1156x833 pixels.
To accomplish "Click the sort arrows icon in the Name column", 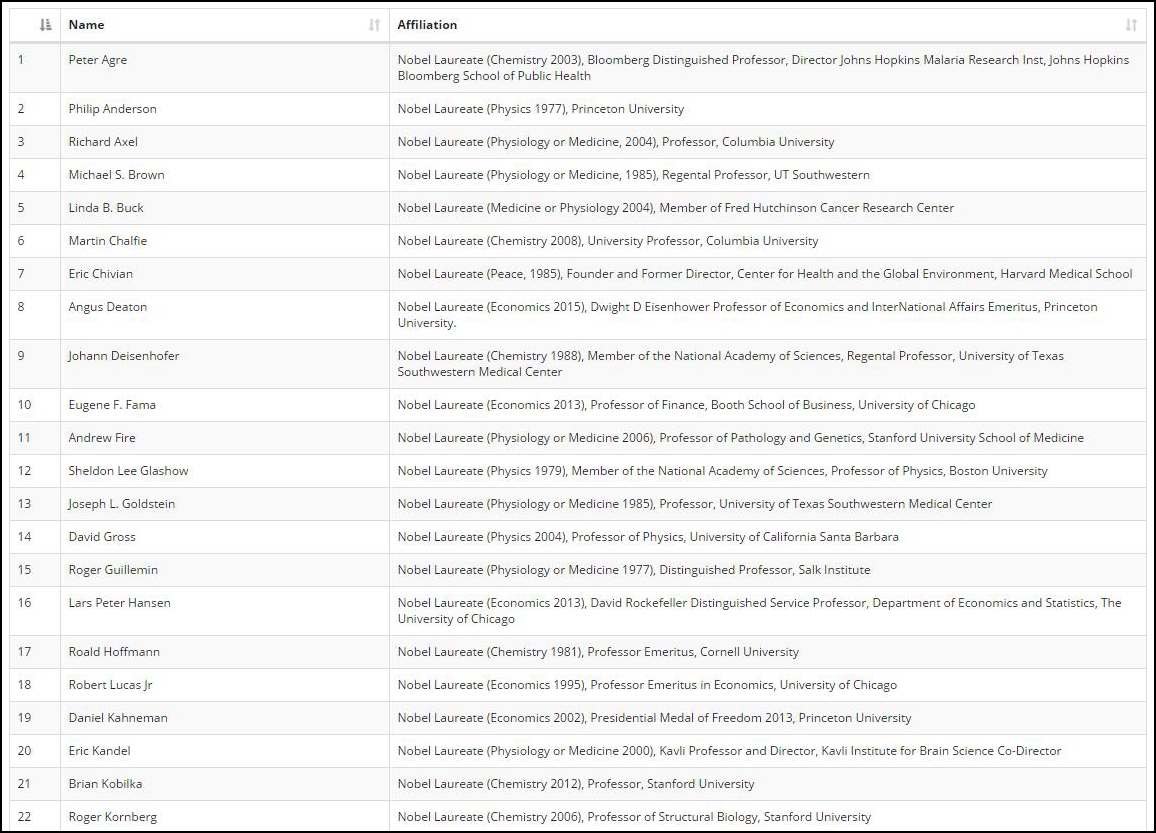I will pos(374,25).
